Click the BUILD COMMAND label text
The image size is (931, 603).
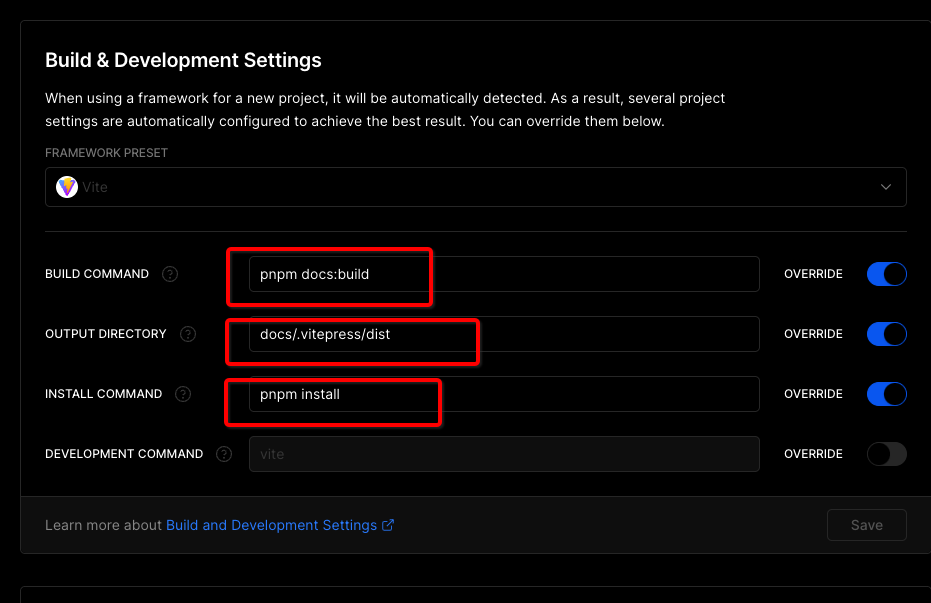pos(97,274)
